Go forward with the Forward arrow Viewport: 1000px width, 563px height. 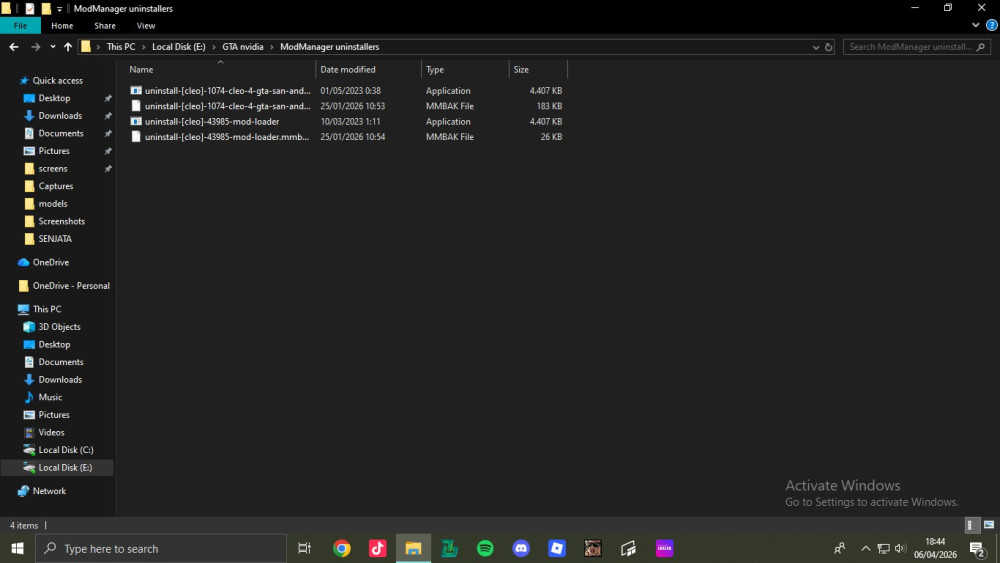(x=35, y=47)
